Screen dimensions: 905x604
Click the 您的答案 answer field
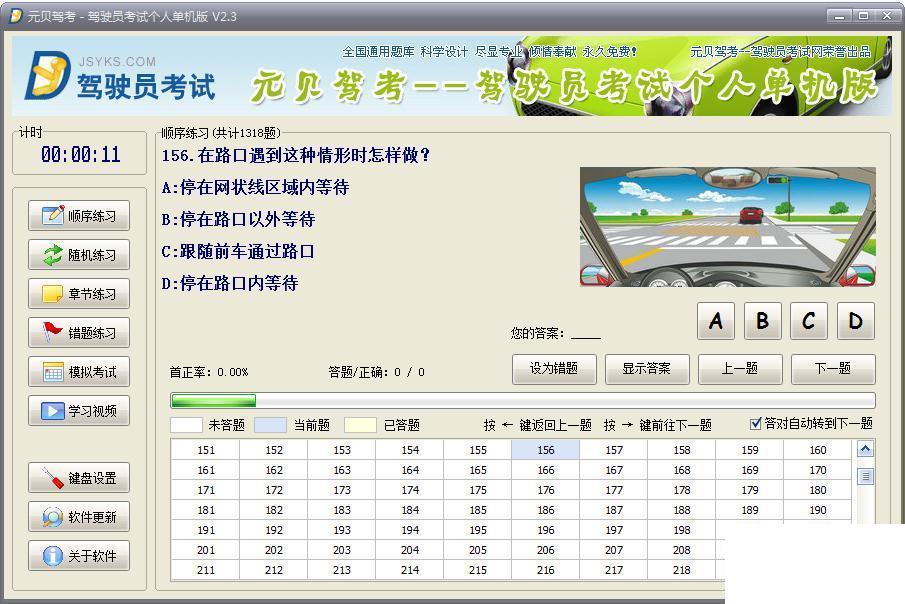585,334
